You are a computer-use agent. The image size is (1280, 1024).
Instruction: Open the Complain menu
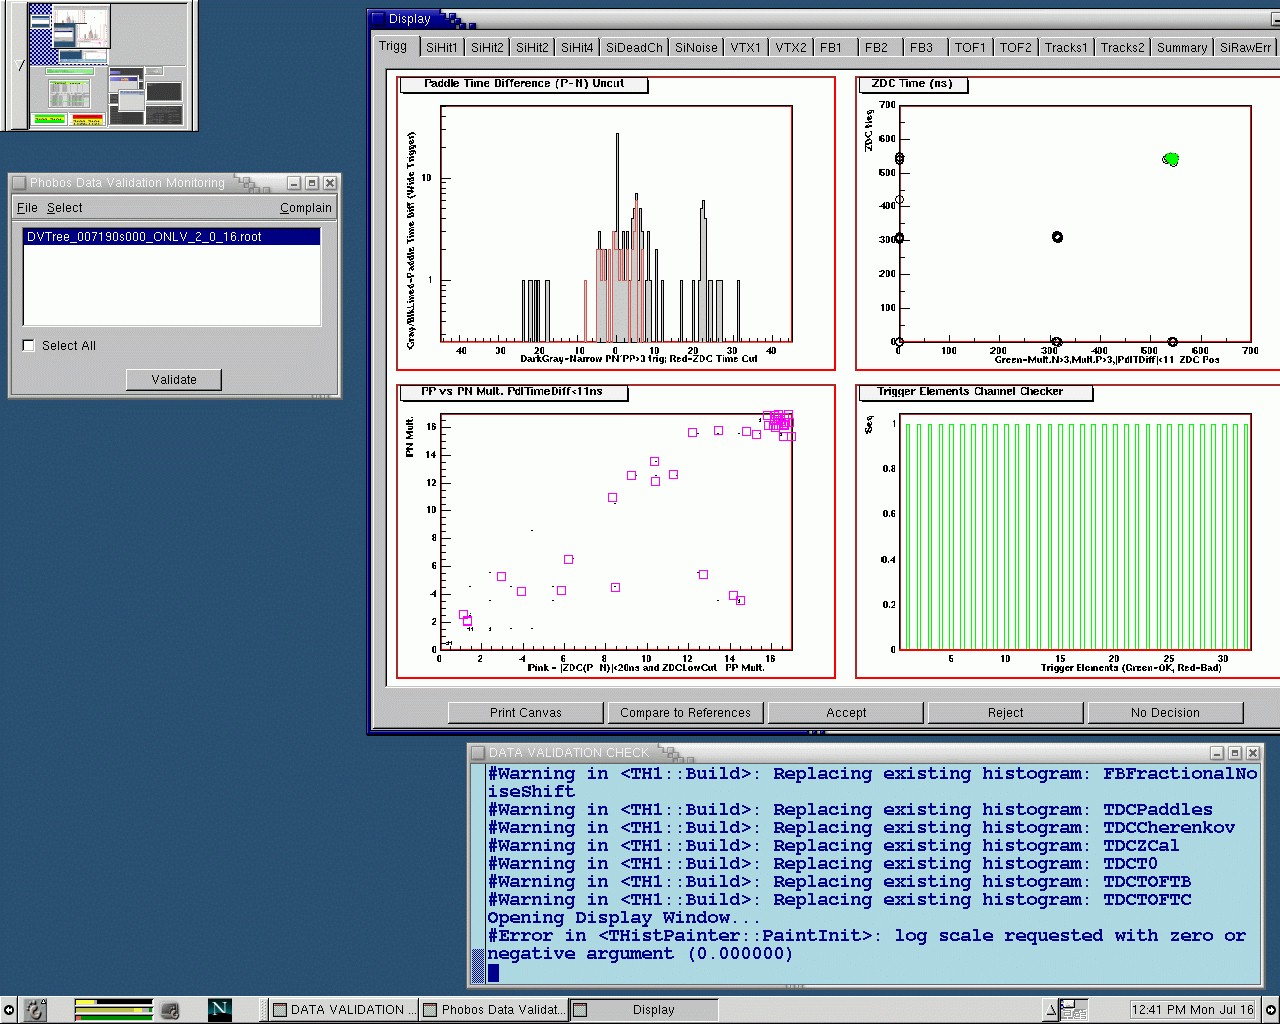pyautogui.click(x=306, y=208)
